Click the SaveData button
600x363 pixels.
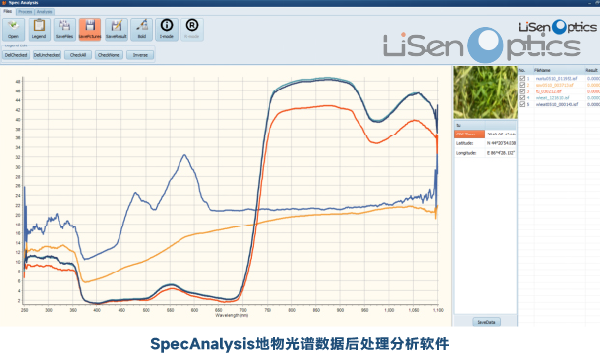pyautogui.click(x=486, y=322)
